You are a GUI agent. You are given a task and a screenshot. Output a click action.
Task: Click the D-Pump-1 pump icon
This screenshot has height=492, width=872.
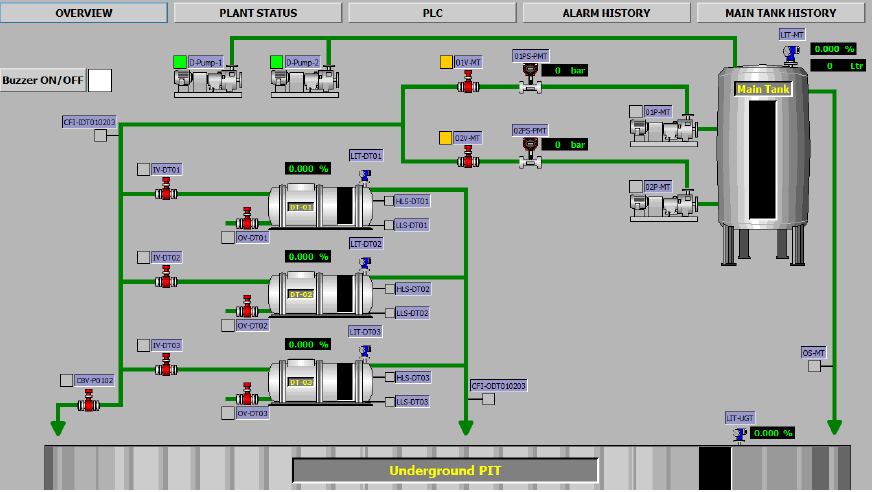click(208, 82)
